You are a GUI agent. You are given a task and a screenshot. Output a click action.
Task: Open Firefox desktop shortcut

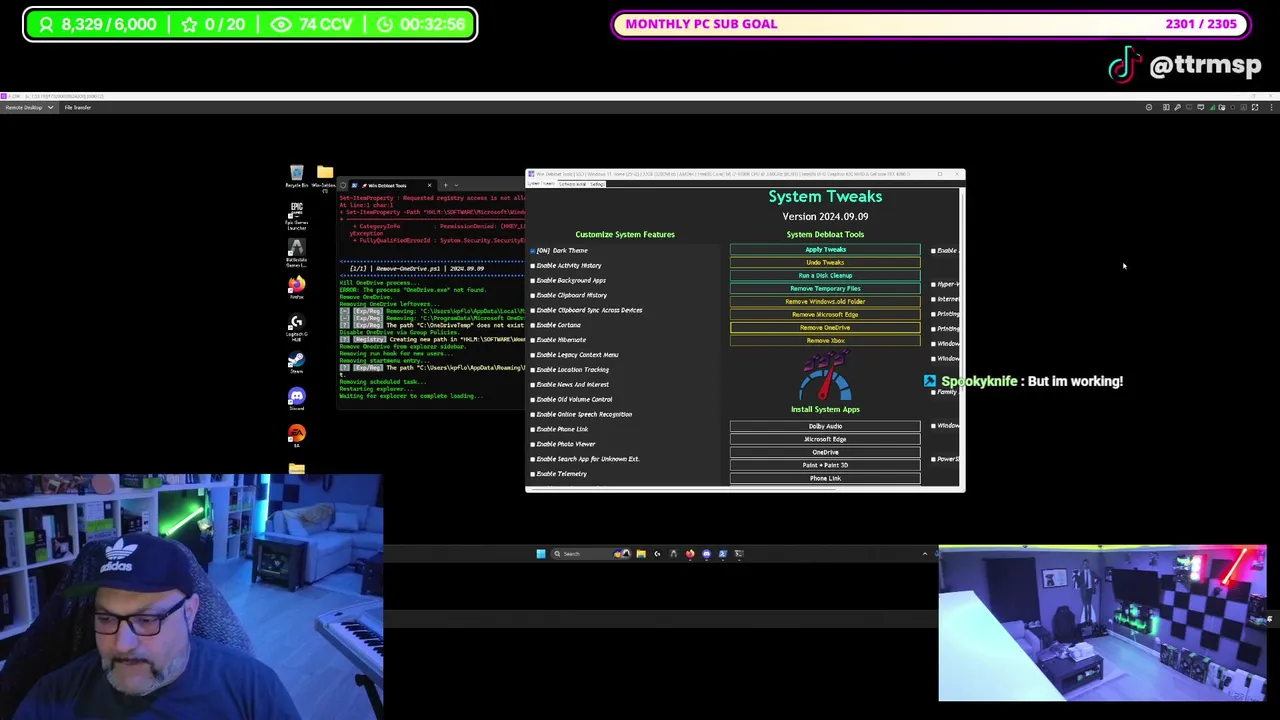point(296,287)
